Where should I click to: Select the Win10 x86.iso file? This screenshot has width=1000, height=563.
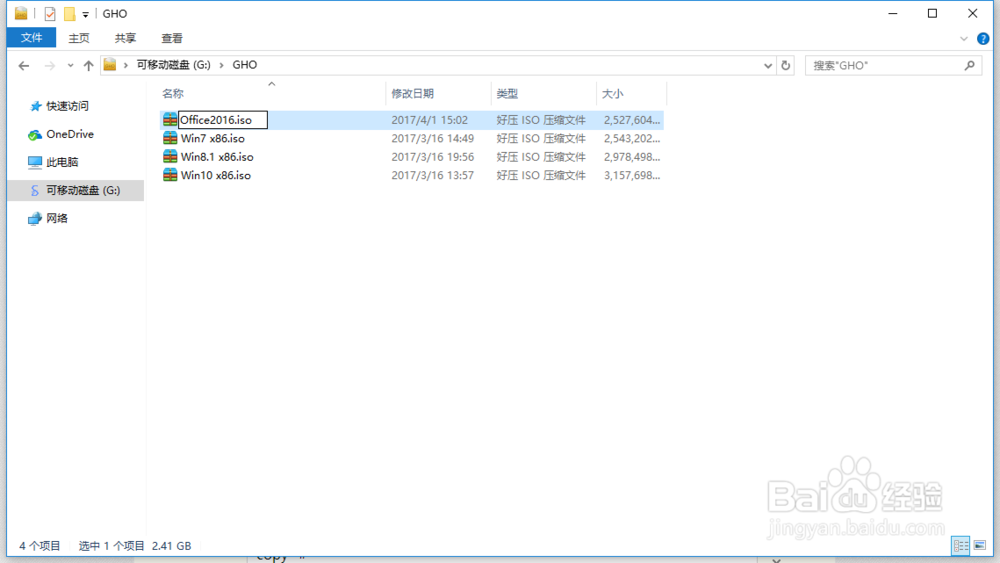[x=216, y=175]
